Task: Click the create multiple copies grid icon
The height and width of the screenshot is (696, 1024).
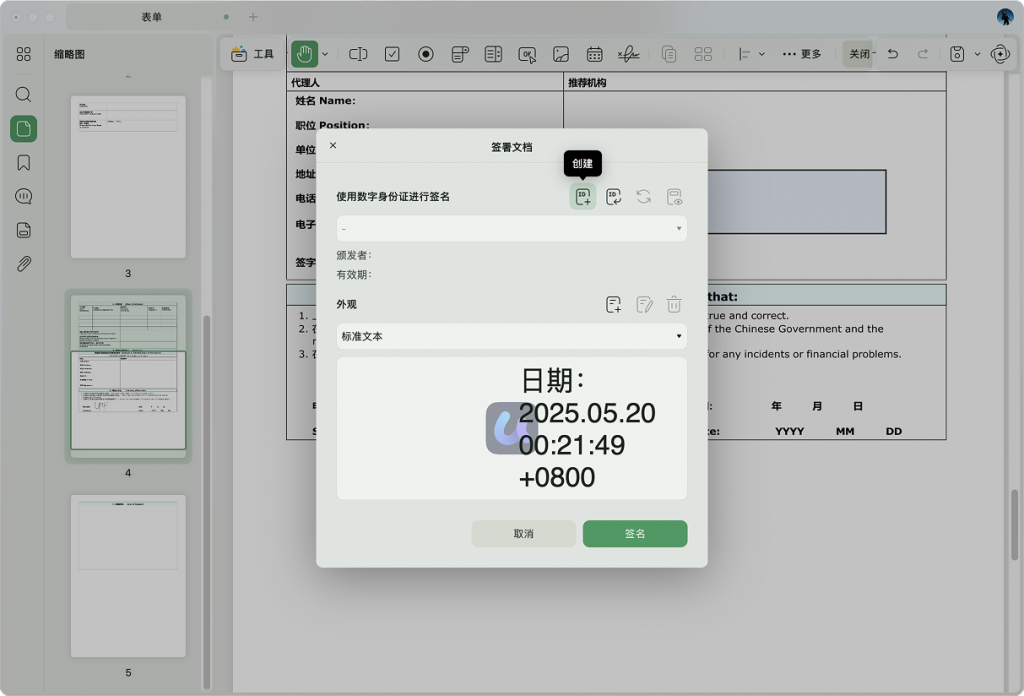Action: click(703, 54)
